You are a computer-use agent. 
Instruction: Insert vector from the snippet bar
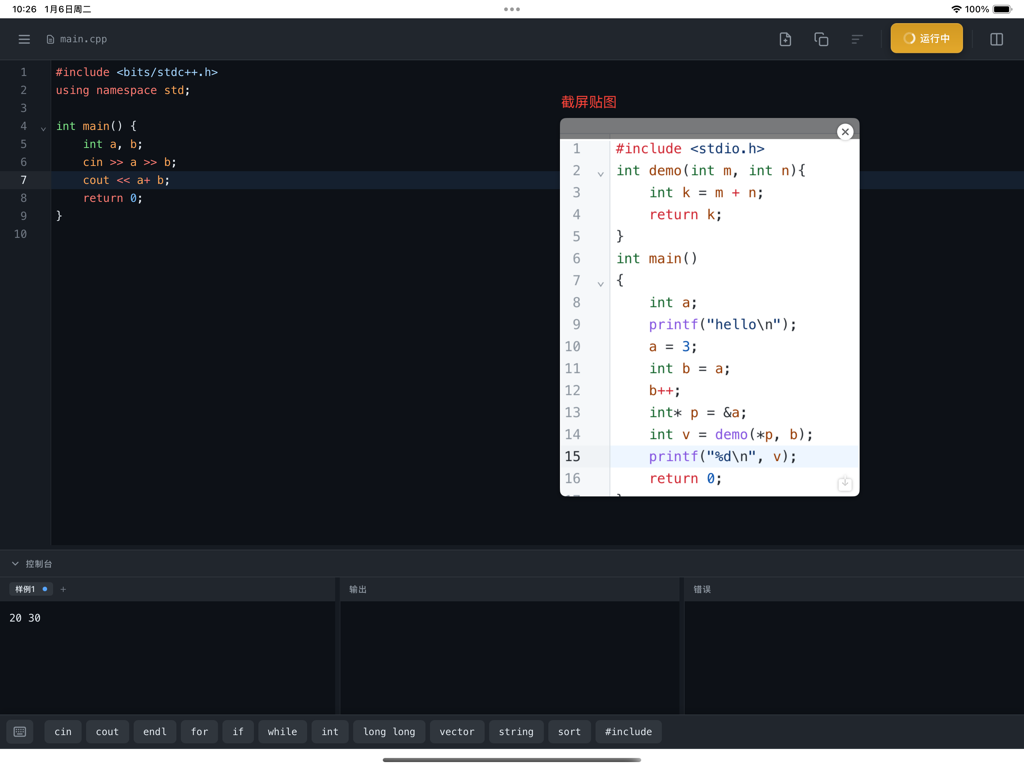point(457,731)
